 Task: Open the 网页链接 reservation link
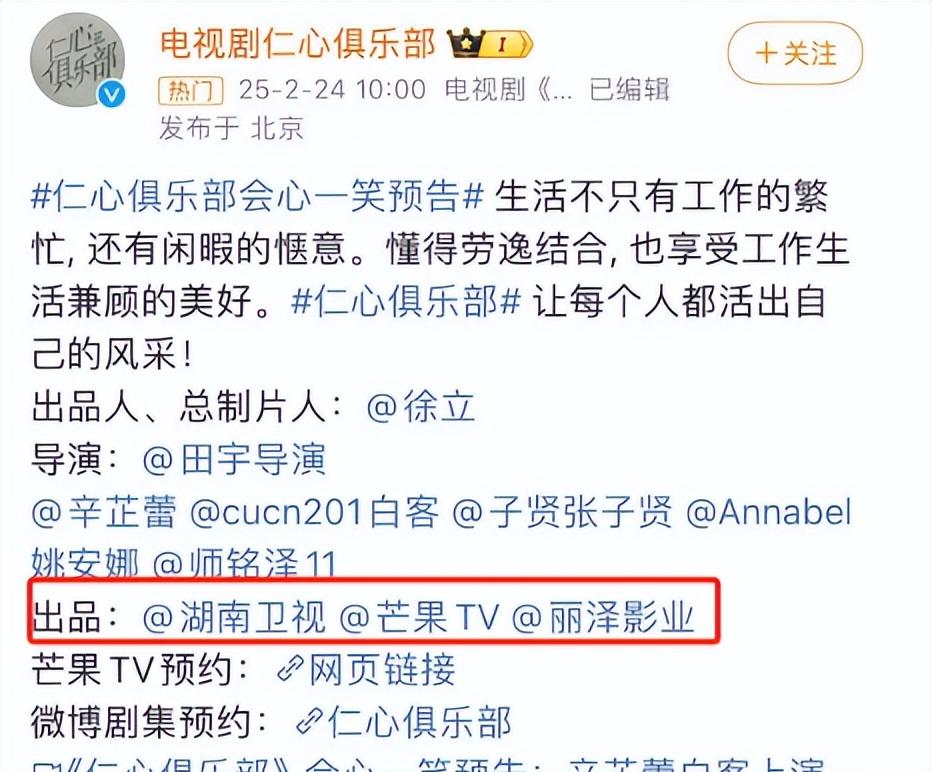click(381, 670)
